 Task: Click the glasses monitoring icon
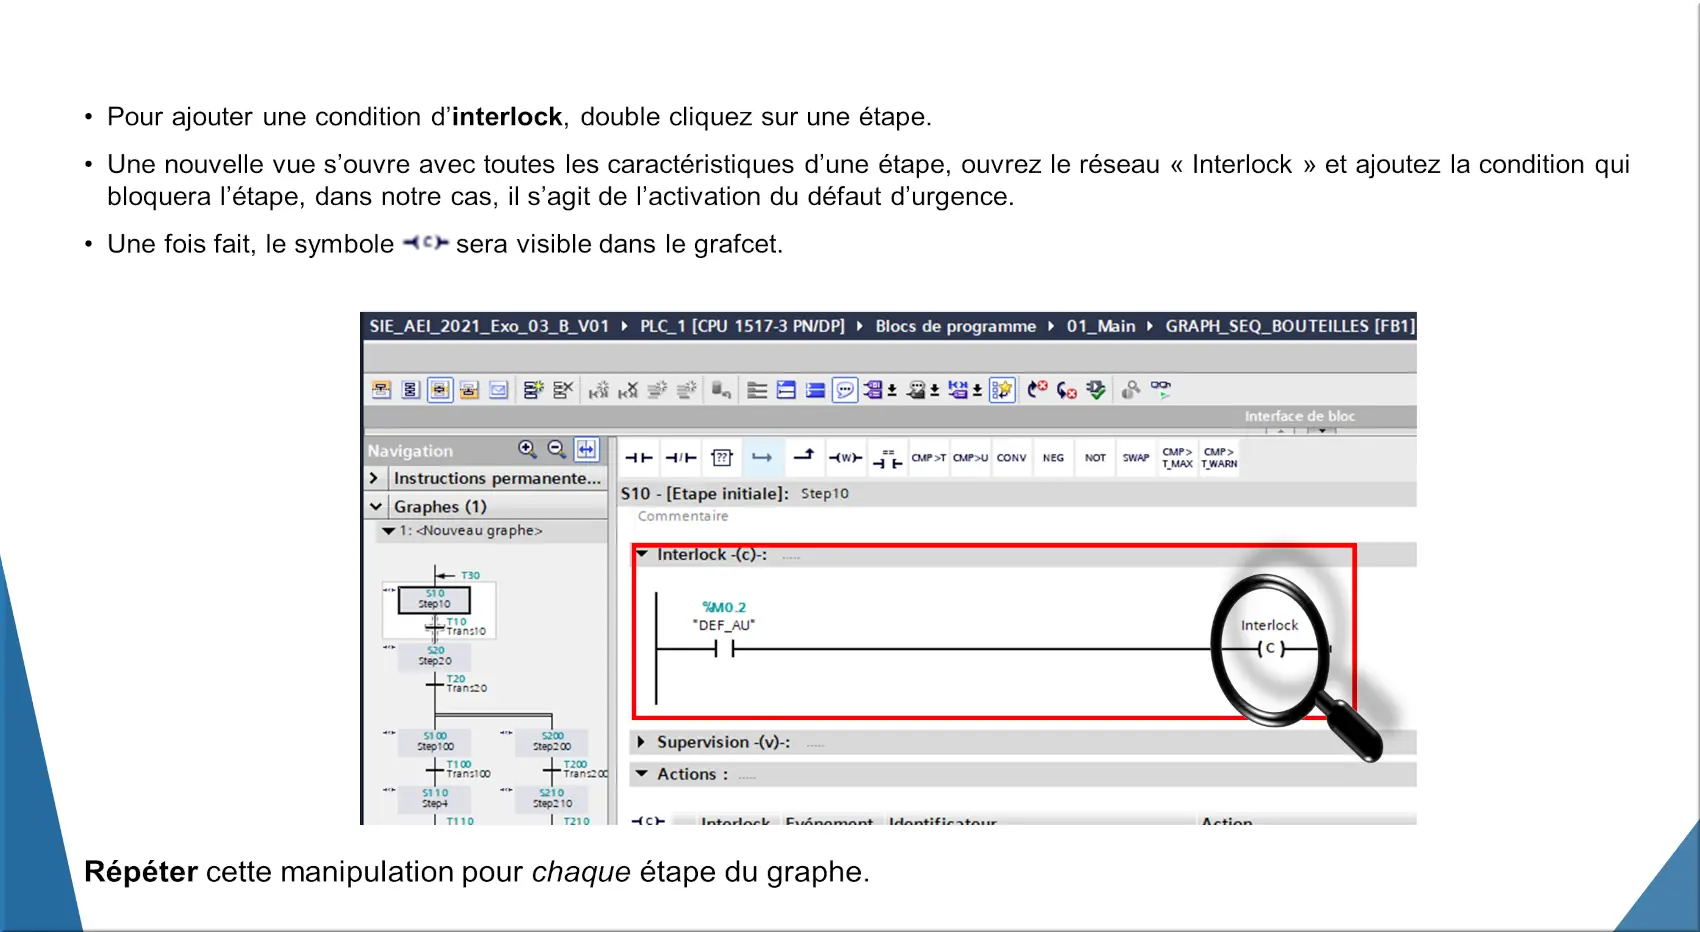(1160, 389)
